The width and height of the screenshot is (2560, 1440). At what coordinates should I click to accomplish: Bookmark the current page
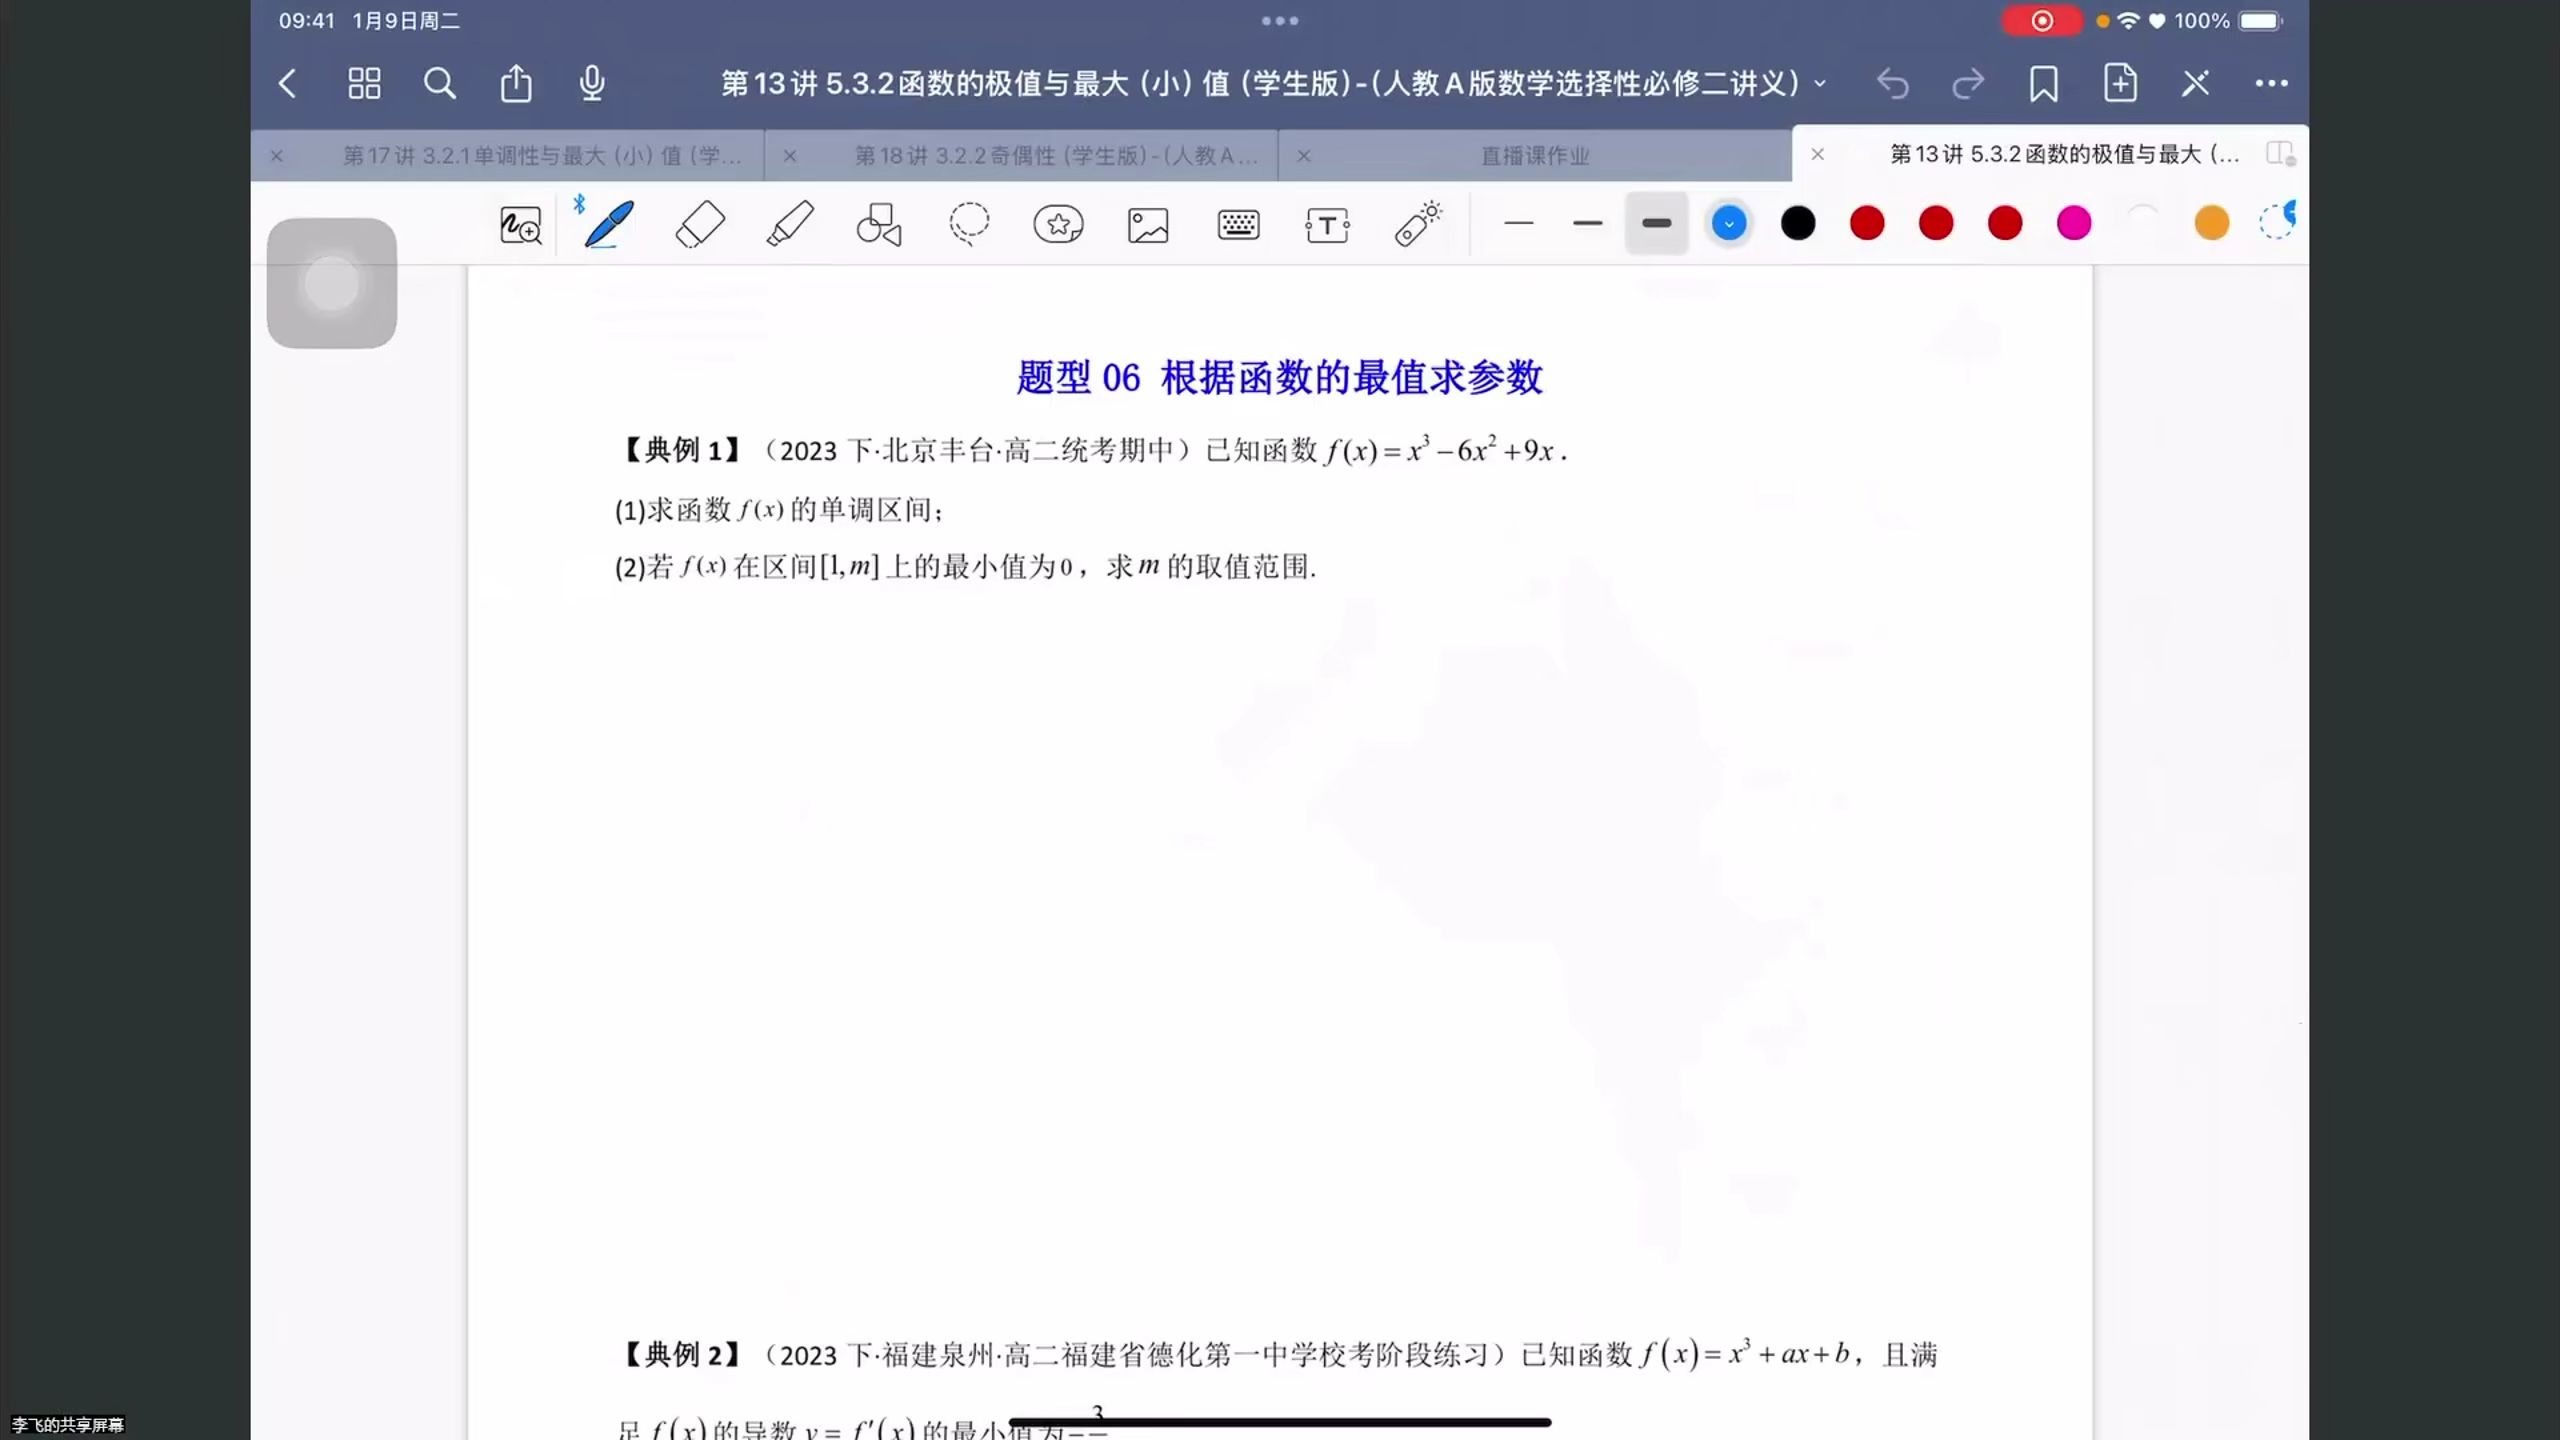[x=2044, y=83]
